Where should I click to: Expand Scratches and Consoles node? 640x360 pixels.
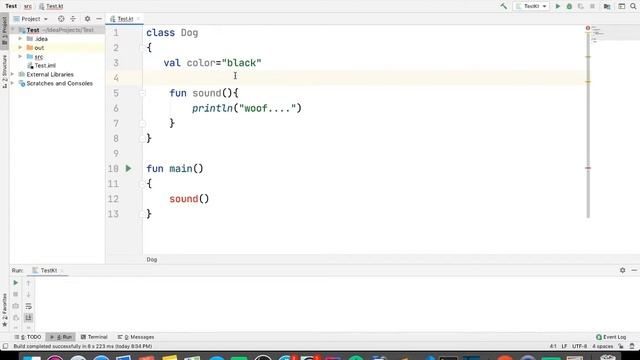coord(13,83)
